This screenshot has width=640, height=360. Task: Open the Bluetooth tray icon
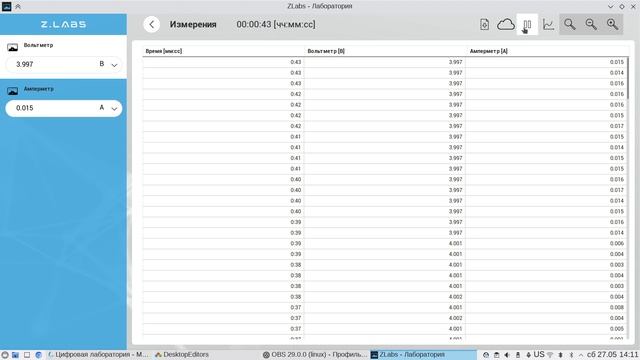click(x=571, y=355)
